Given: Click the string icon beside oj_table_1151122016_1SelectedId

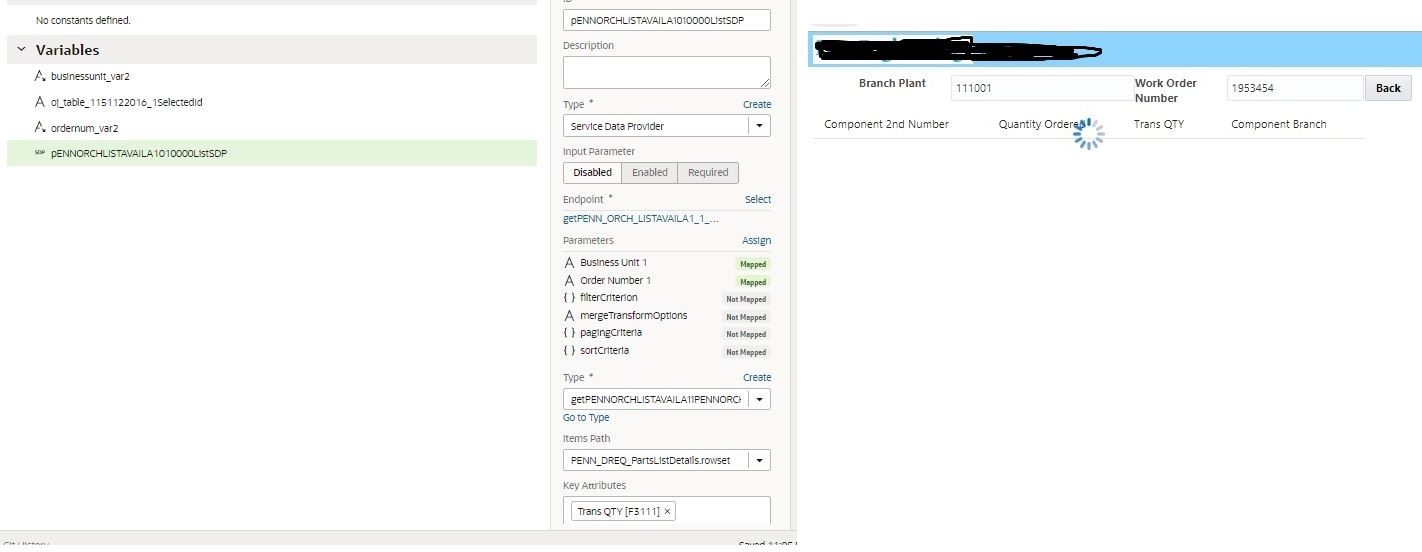Looking at the screenshot, I should click(40, 102).
